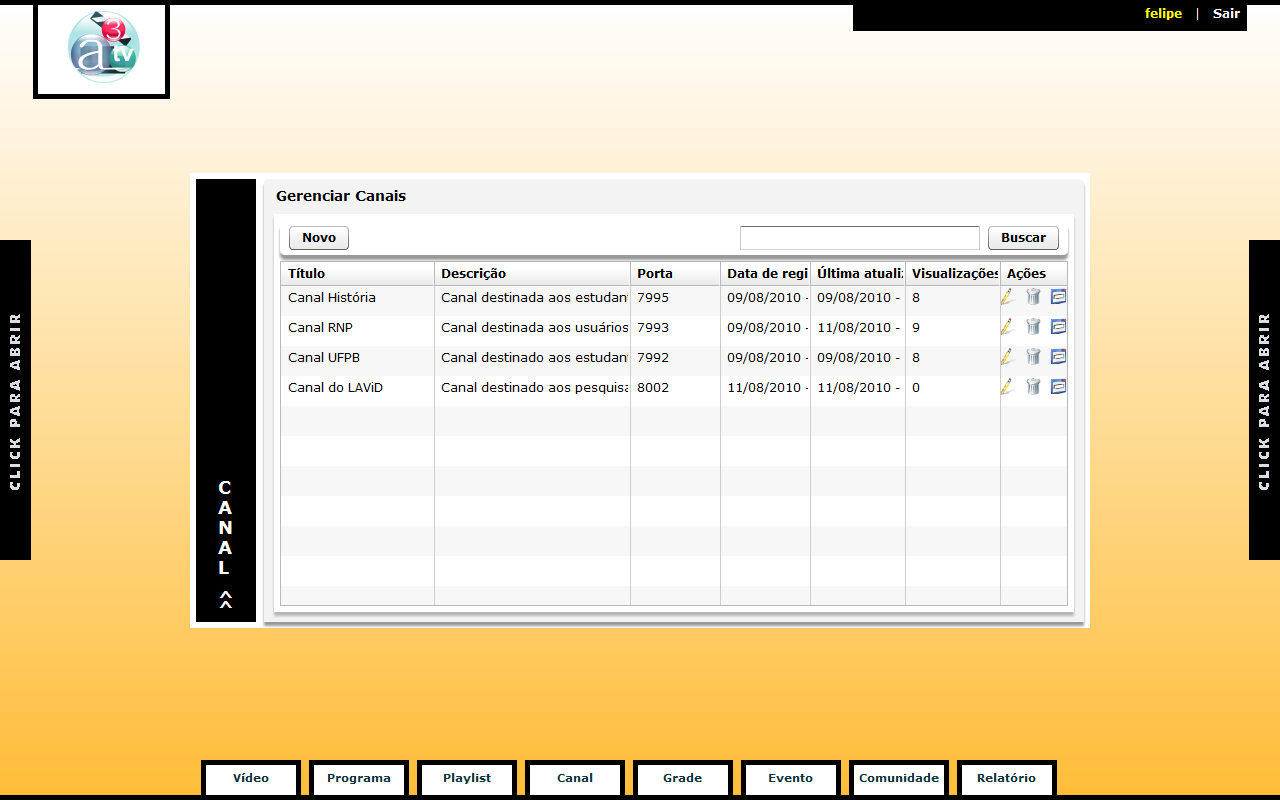The image size is (1280, 800).
Task: Click the felipe username link
Action: click(x=1163, y=14)
